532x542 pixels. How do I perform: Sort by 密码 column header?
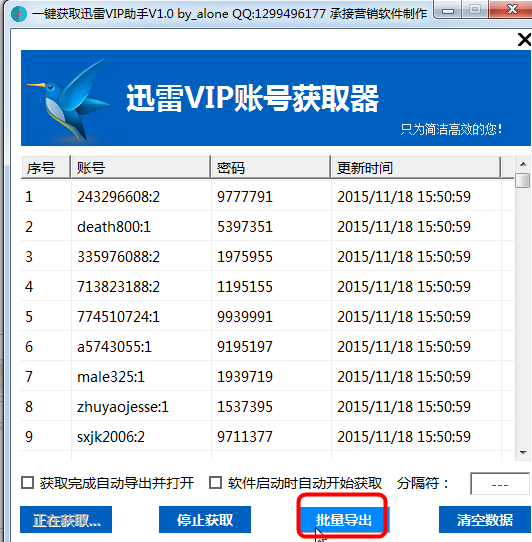tap(271, 168)
